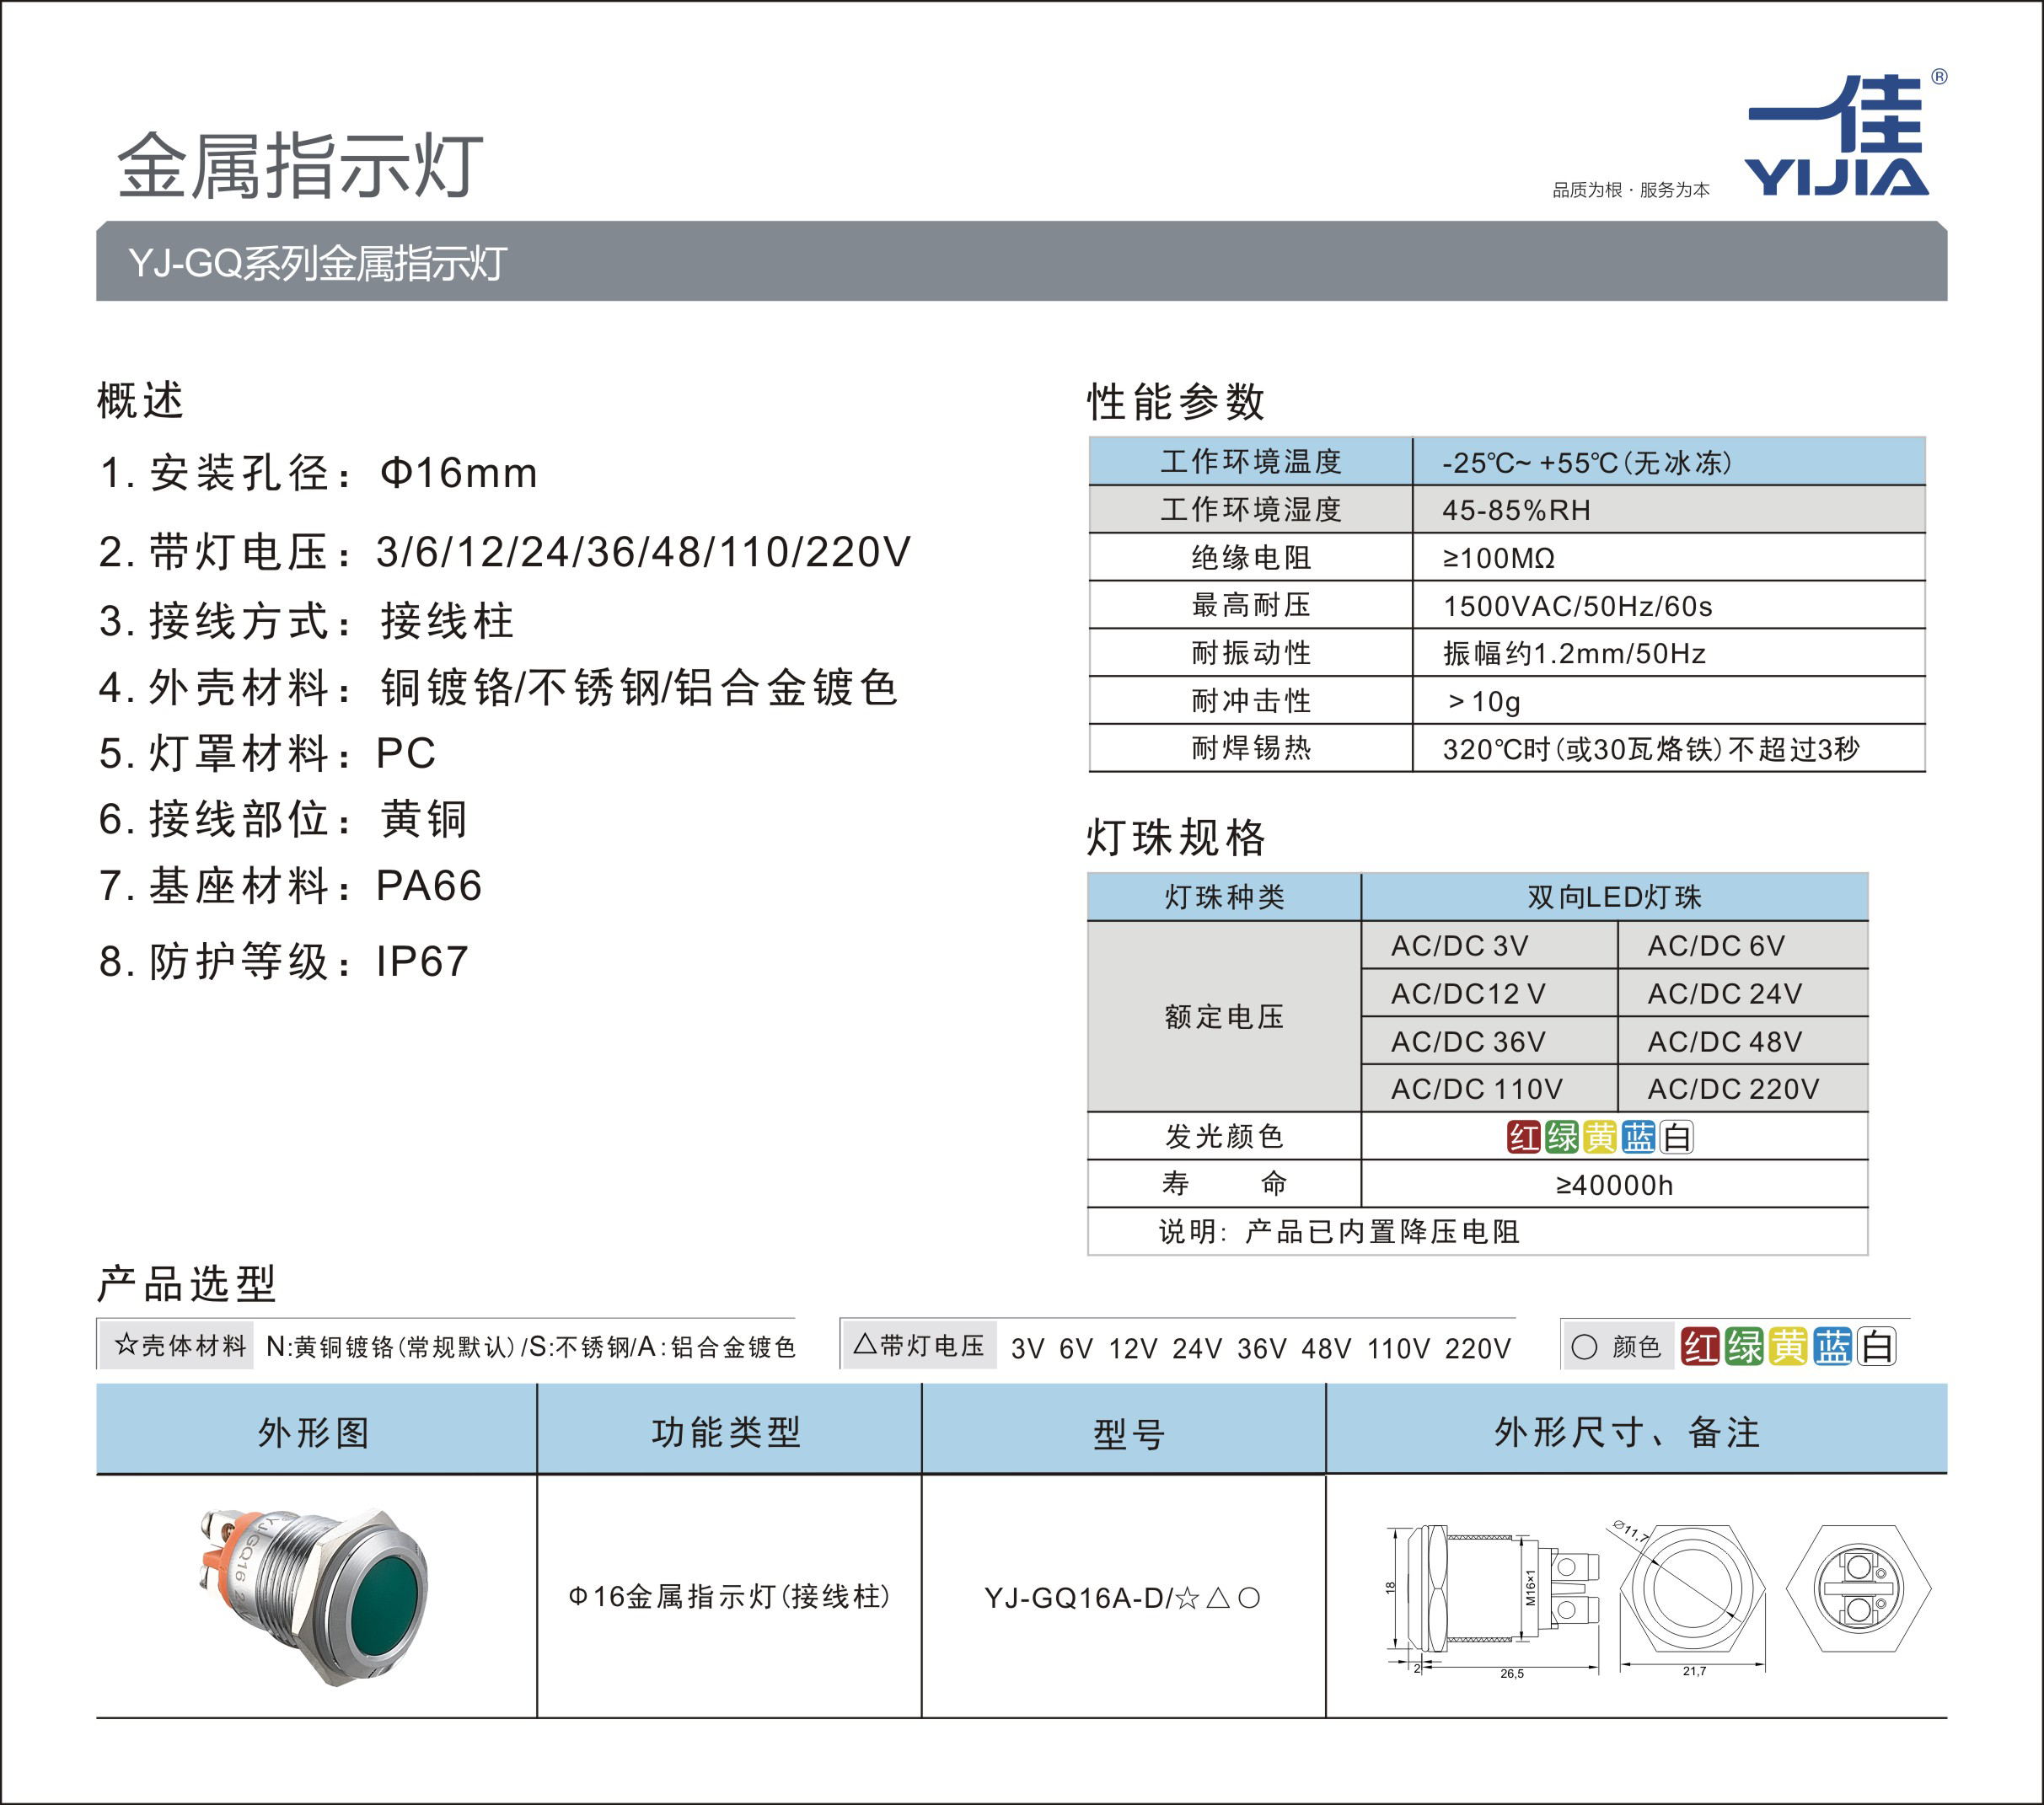Screen dimensions: 2044x1805
Task: Click the line 防护等级: IP67
Action: click(283, 961)
